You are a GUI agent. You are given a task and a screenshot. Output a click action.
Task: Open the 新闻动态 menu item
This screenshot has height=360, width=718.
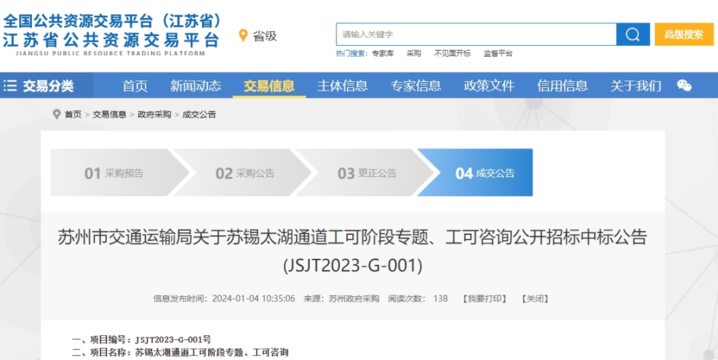click(196, 86)
